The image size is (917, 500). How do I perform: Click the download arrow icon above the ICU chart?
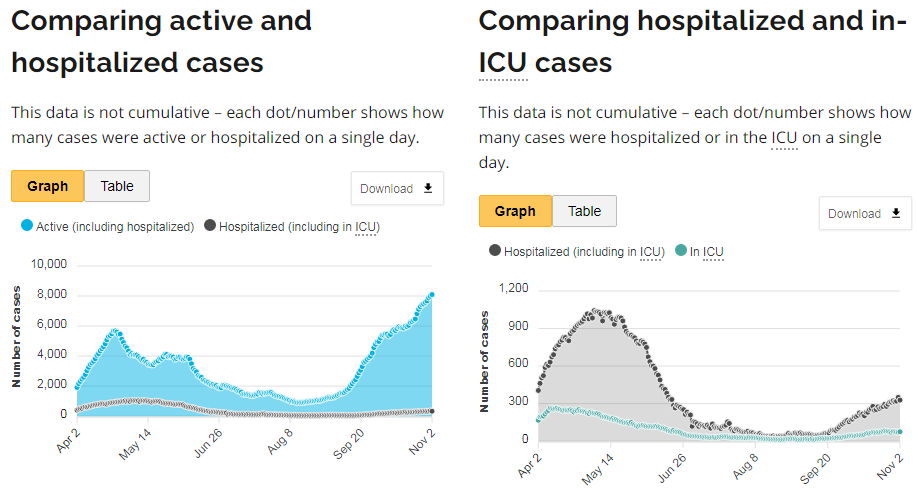(x=896, y=213)
